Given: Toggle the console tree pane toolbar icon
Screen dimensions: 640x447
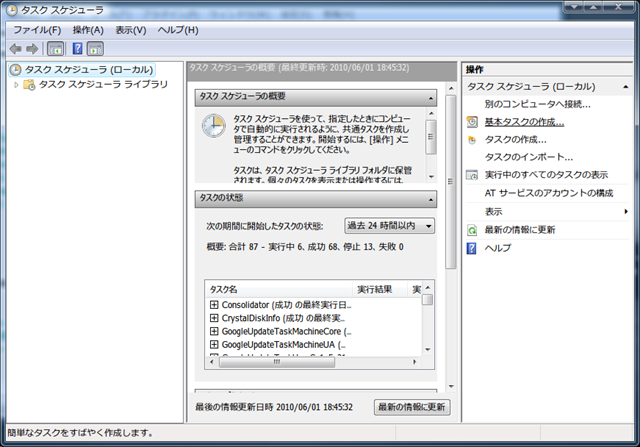Looking at the screenshot, I should (56, 49).
